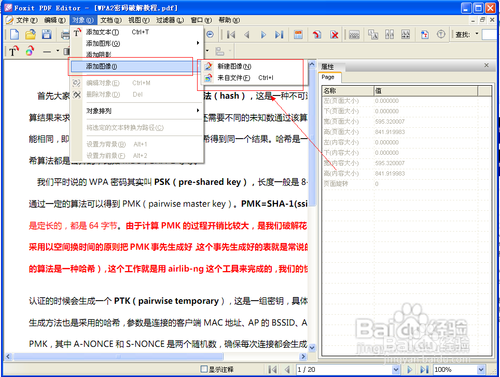Select the Add Text T tool in second toolbar

pyautogui.click(x=14, y=51)
